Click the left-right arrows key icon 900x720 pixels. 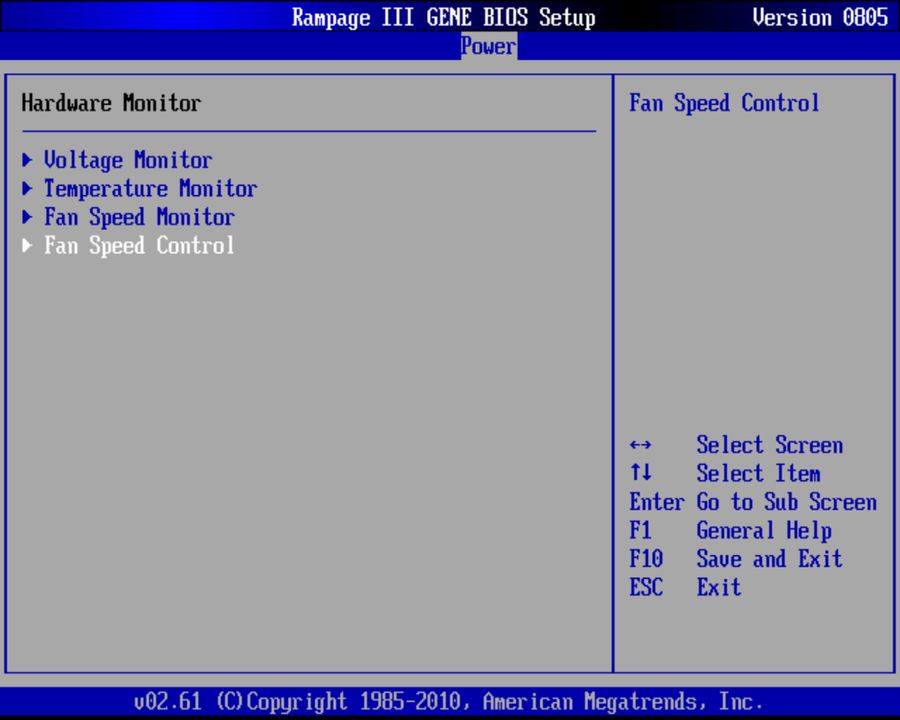641,445
